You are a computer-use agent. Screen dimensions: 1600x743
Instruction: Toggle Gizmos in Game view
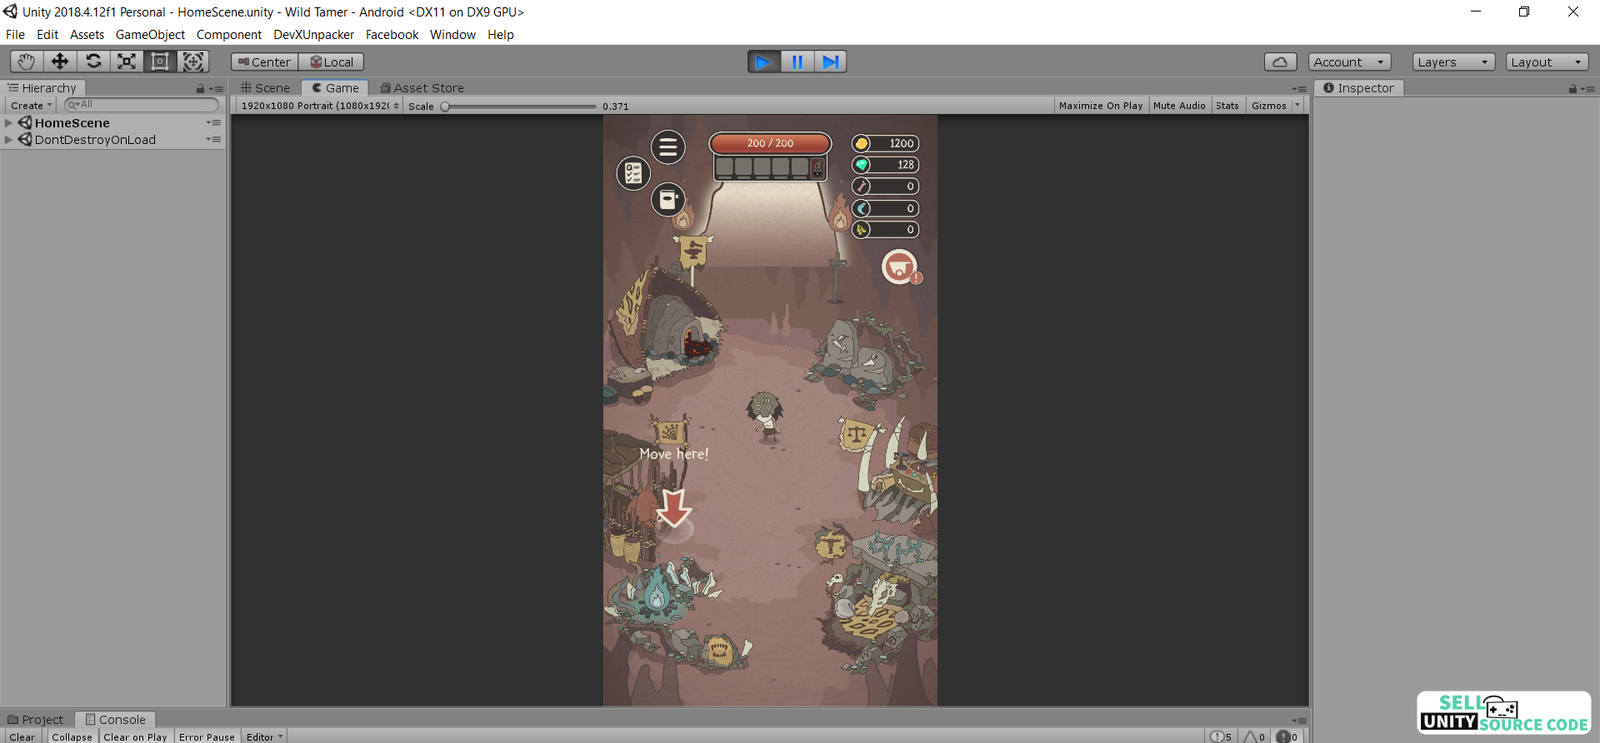coord(1269,105)
